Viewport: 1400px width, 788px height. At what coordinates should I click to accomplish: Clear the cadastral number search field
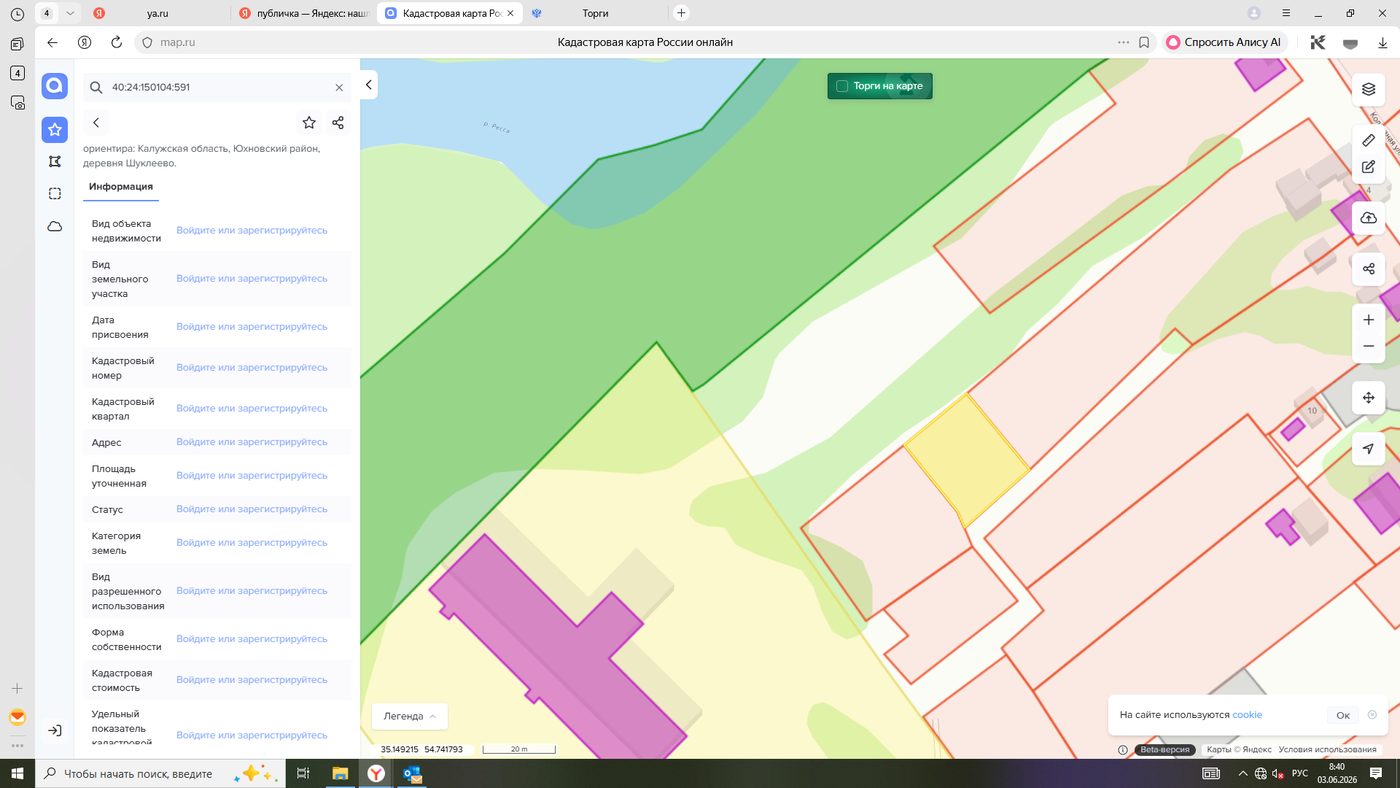point(339,87)
